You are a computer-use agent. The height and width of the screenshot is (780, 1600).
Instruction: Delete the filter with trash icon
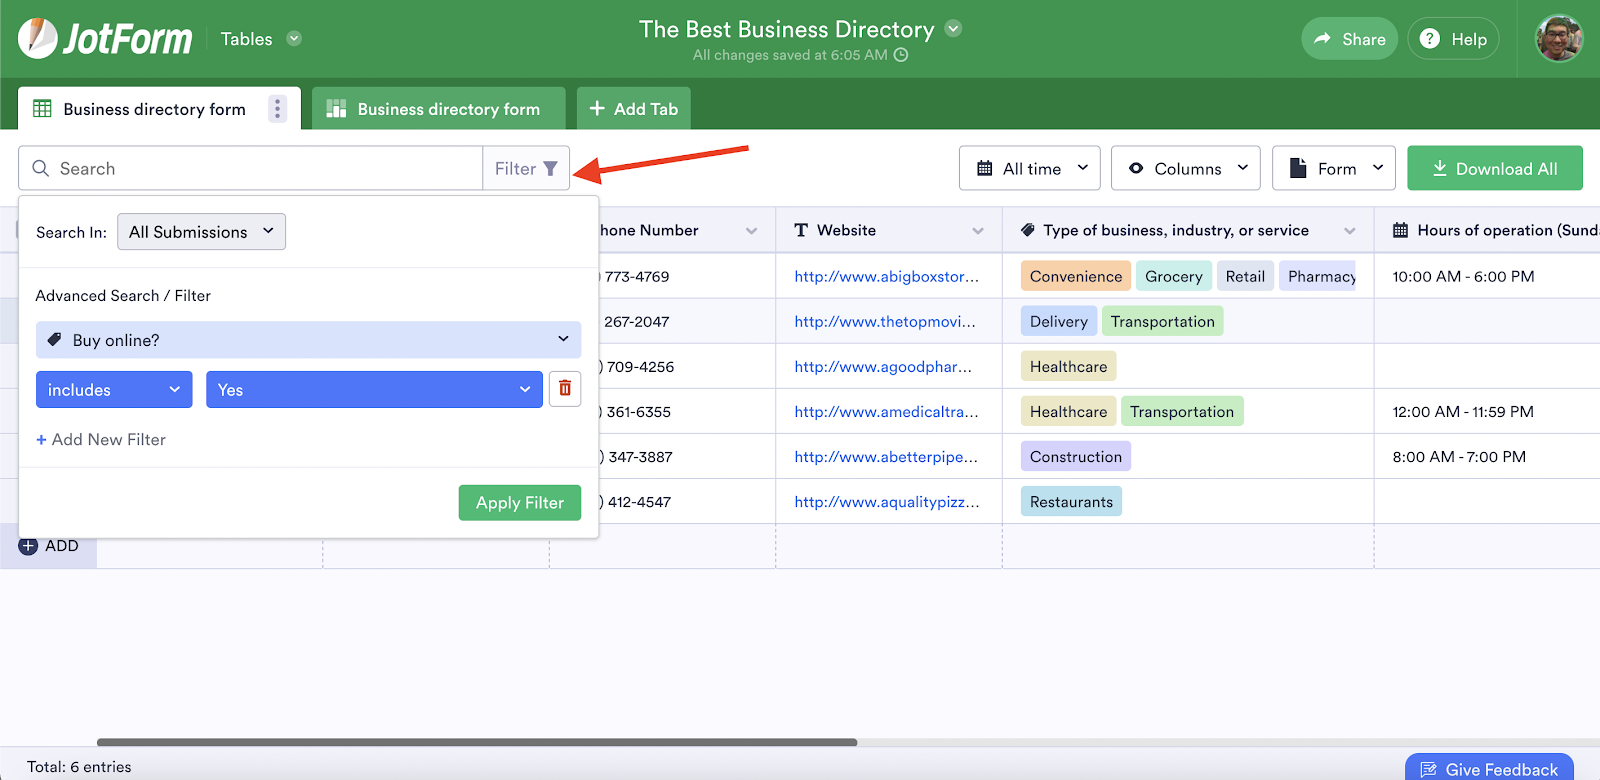click(565, 389)
